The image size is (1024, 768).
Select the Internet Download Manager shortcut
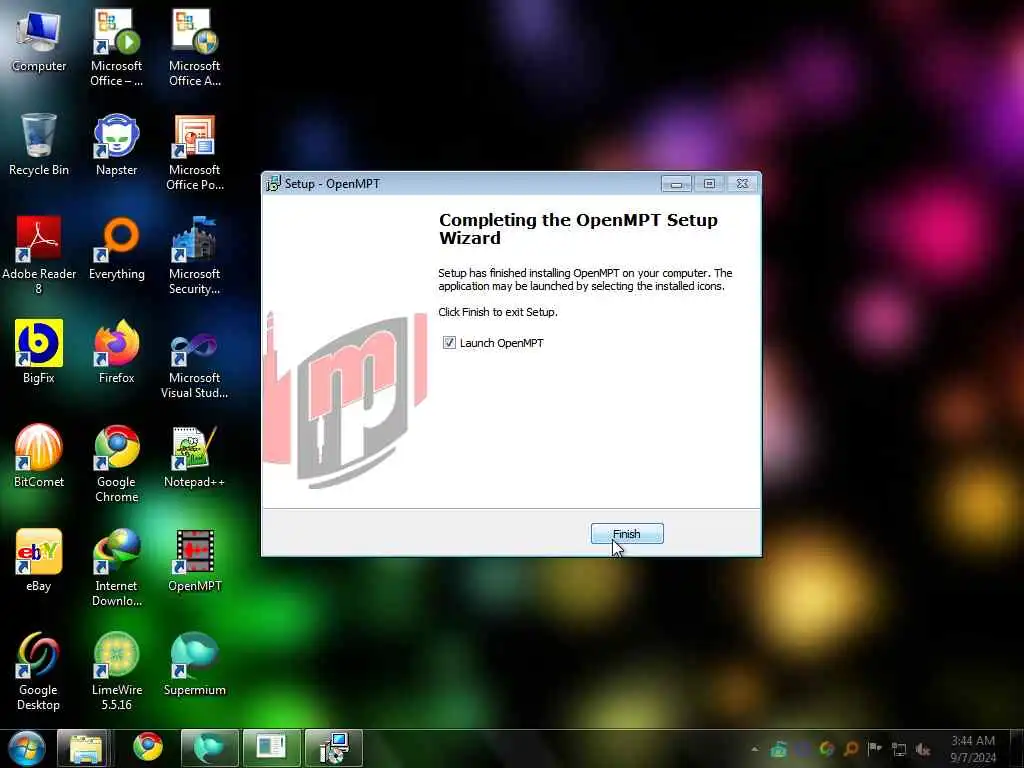pyautogui.click(x=116, y=568)
